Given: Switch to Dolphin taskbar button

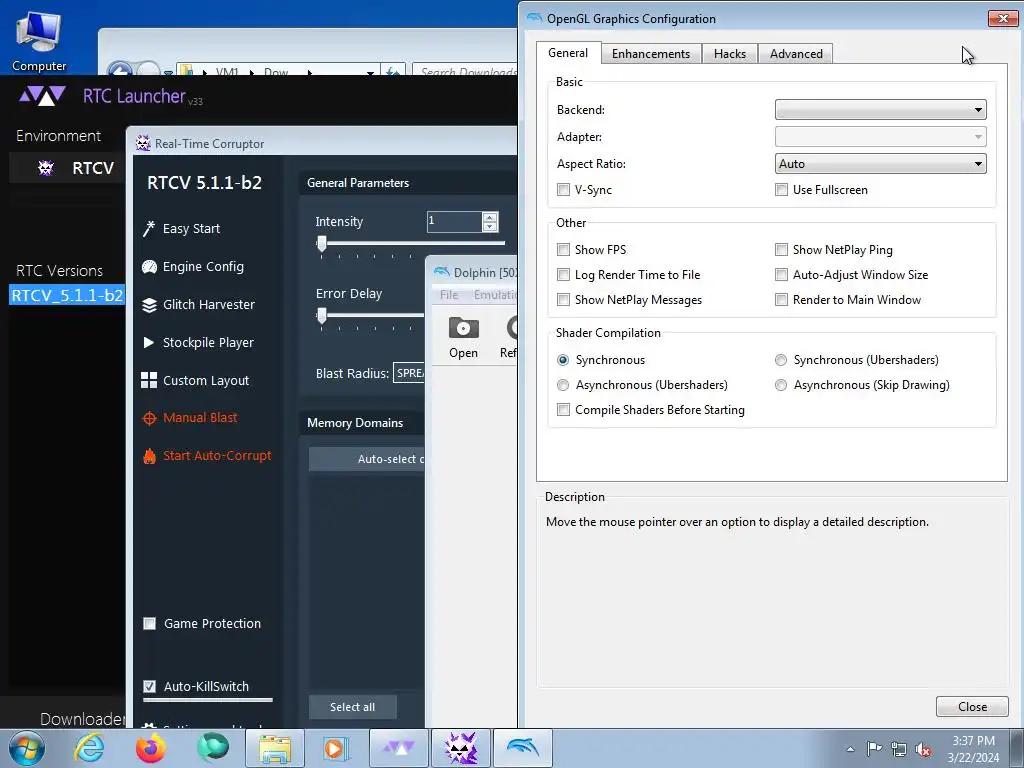Looking at the screenshot, I should click(523, 748).
